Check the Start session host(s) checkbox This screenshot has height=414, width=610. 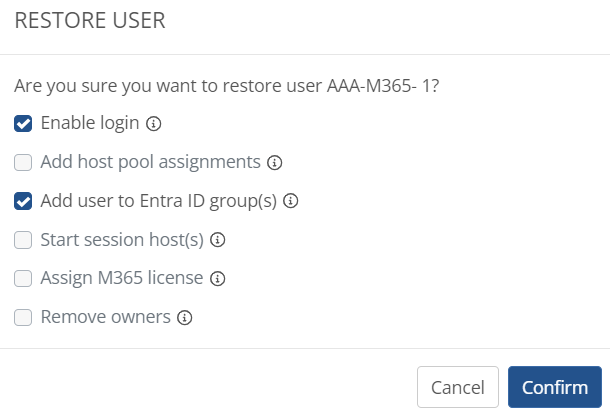click(23, 240)
